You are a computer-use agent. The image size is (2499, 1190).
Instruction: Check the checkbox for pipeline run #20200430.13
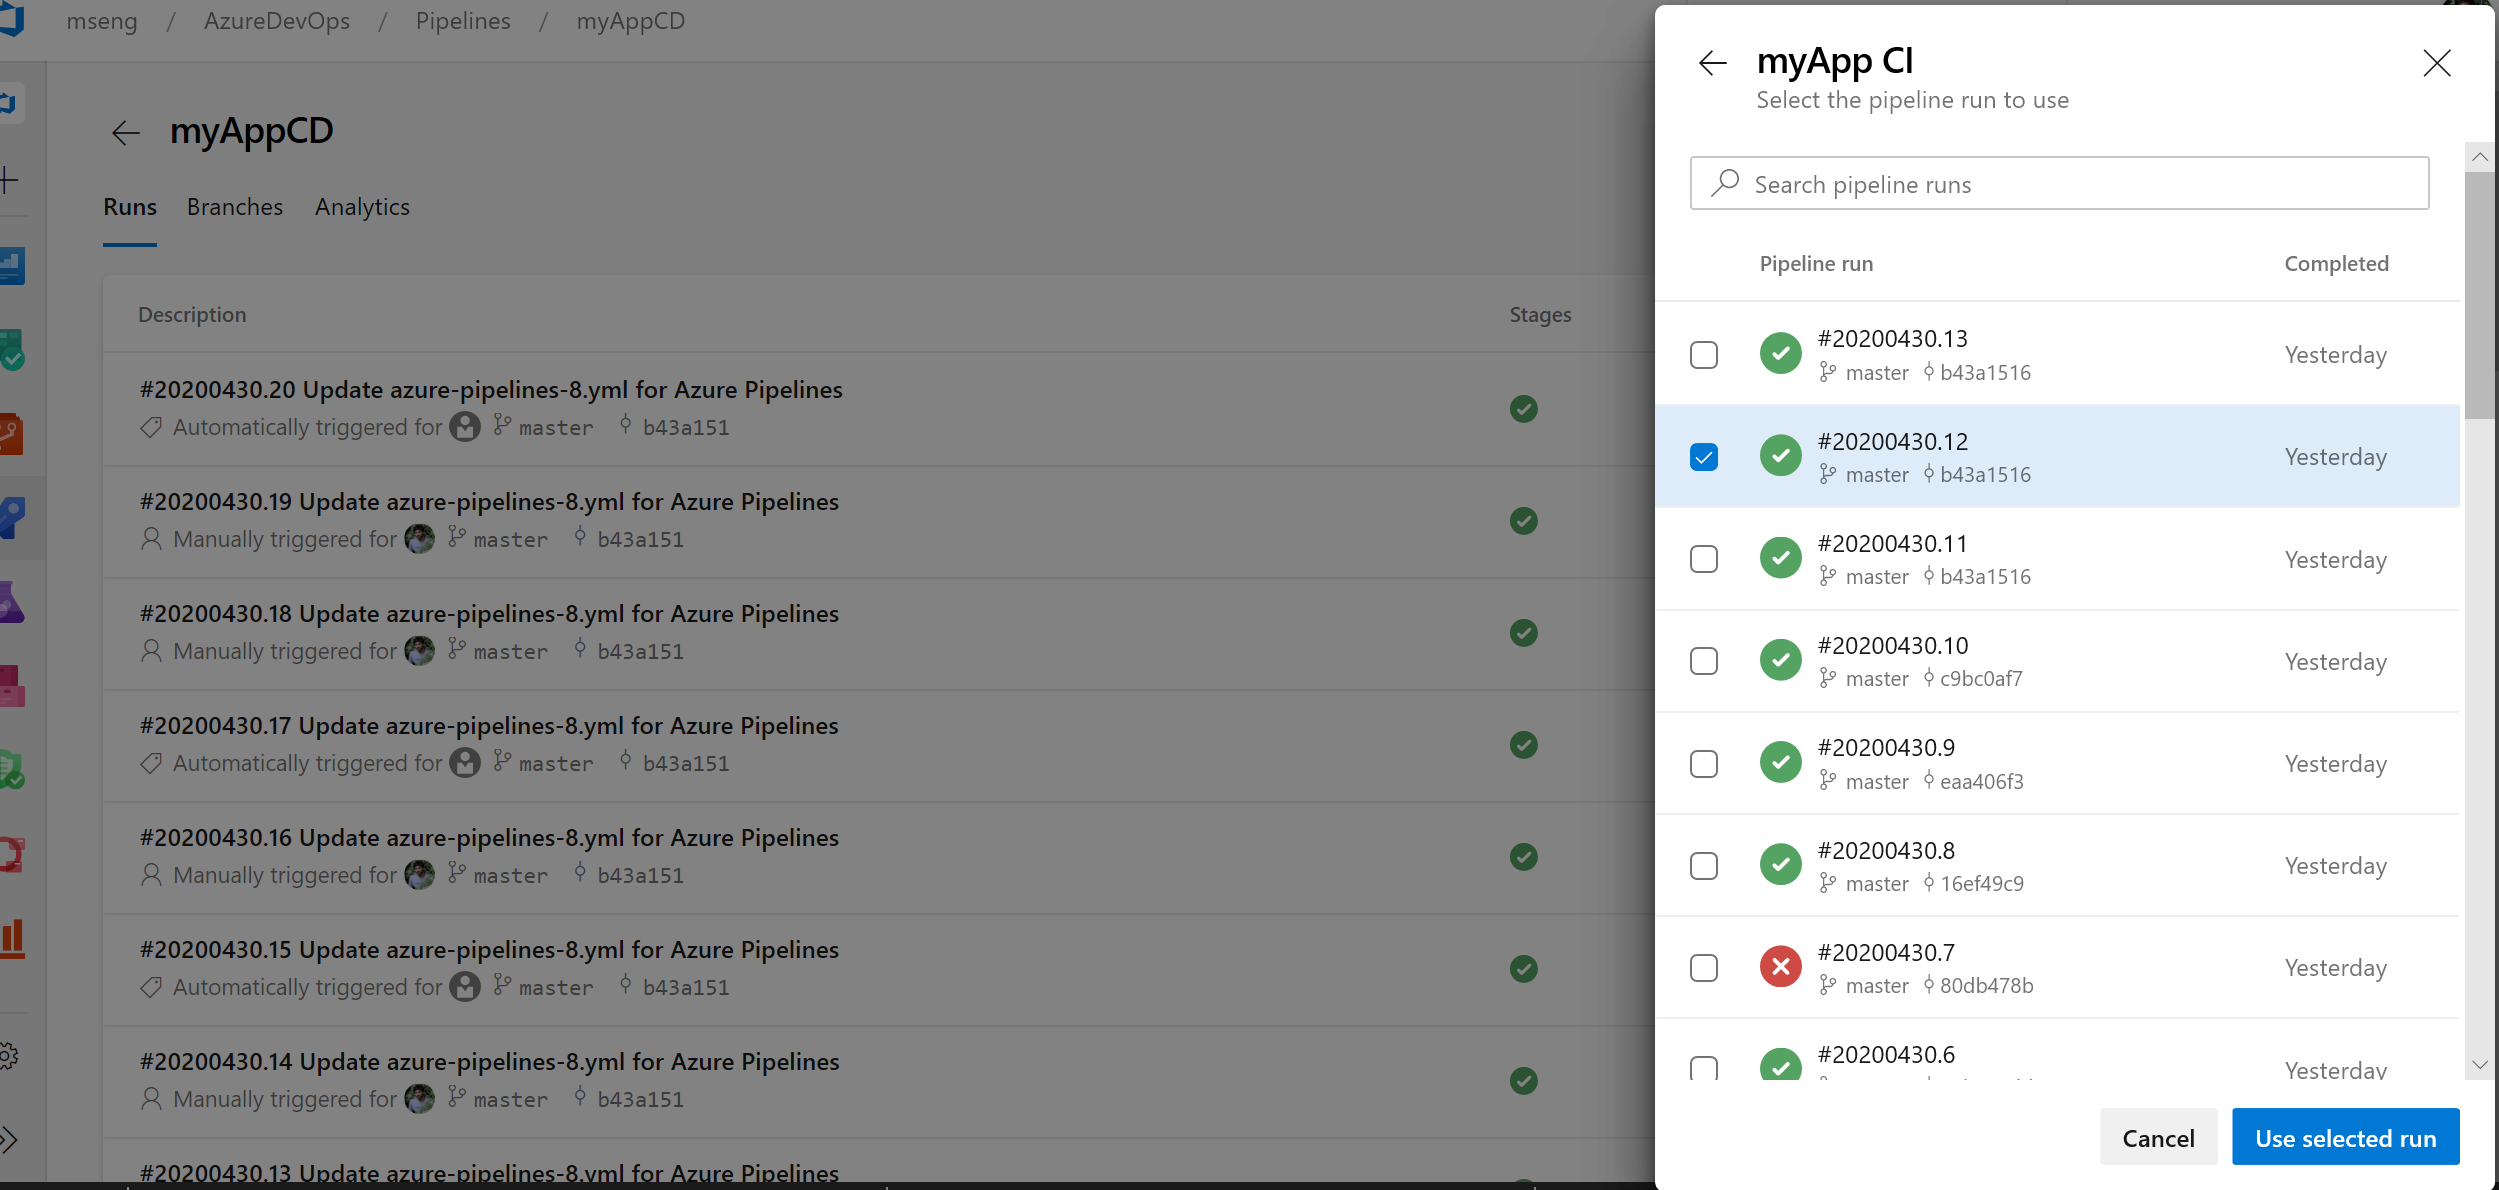1704,354
